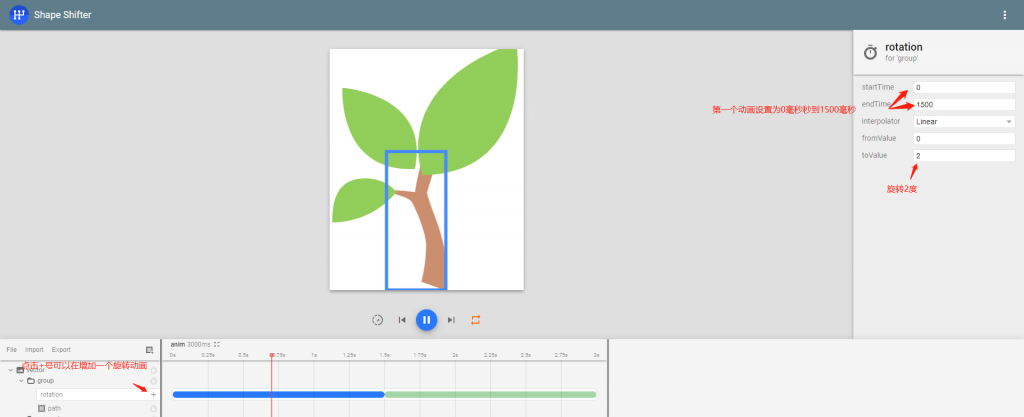Toggle visibility circle for path layer
The image size is (1024, 417).
(x=153, y=408)
